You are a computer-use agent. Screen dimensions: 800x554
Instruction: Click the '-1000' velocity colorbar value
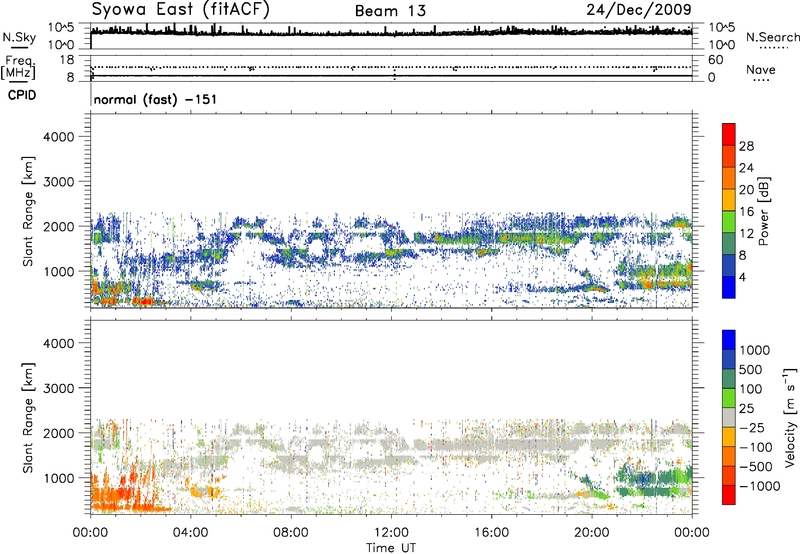tap(760, 486)
